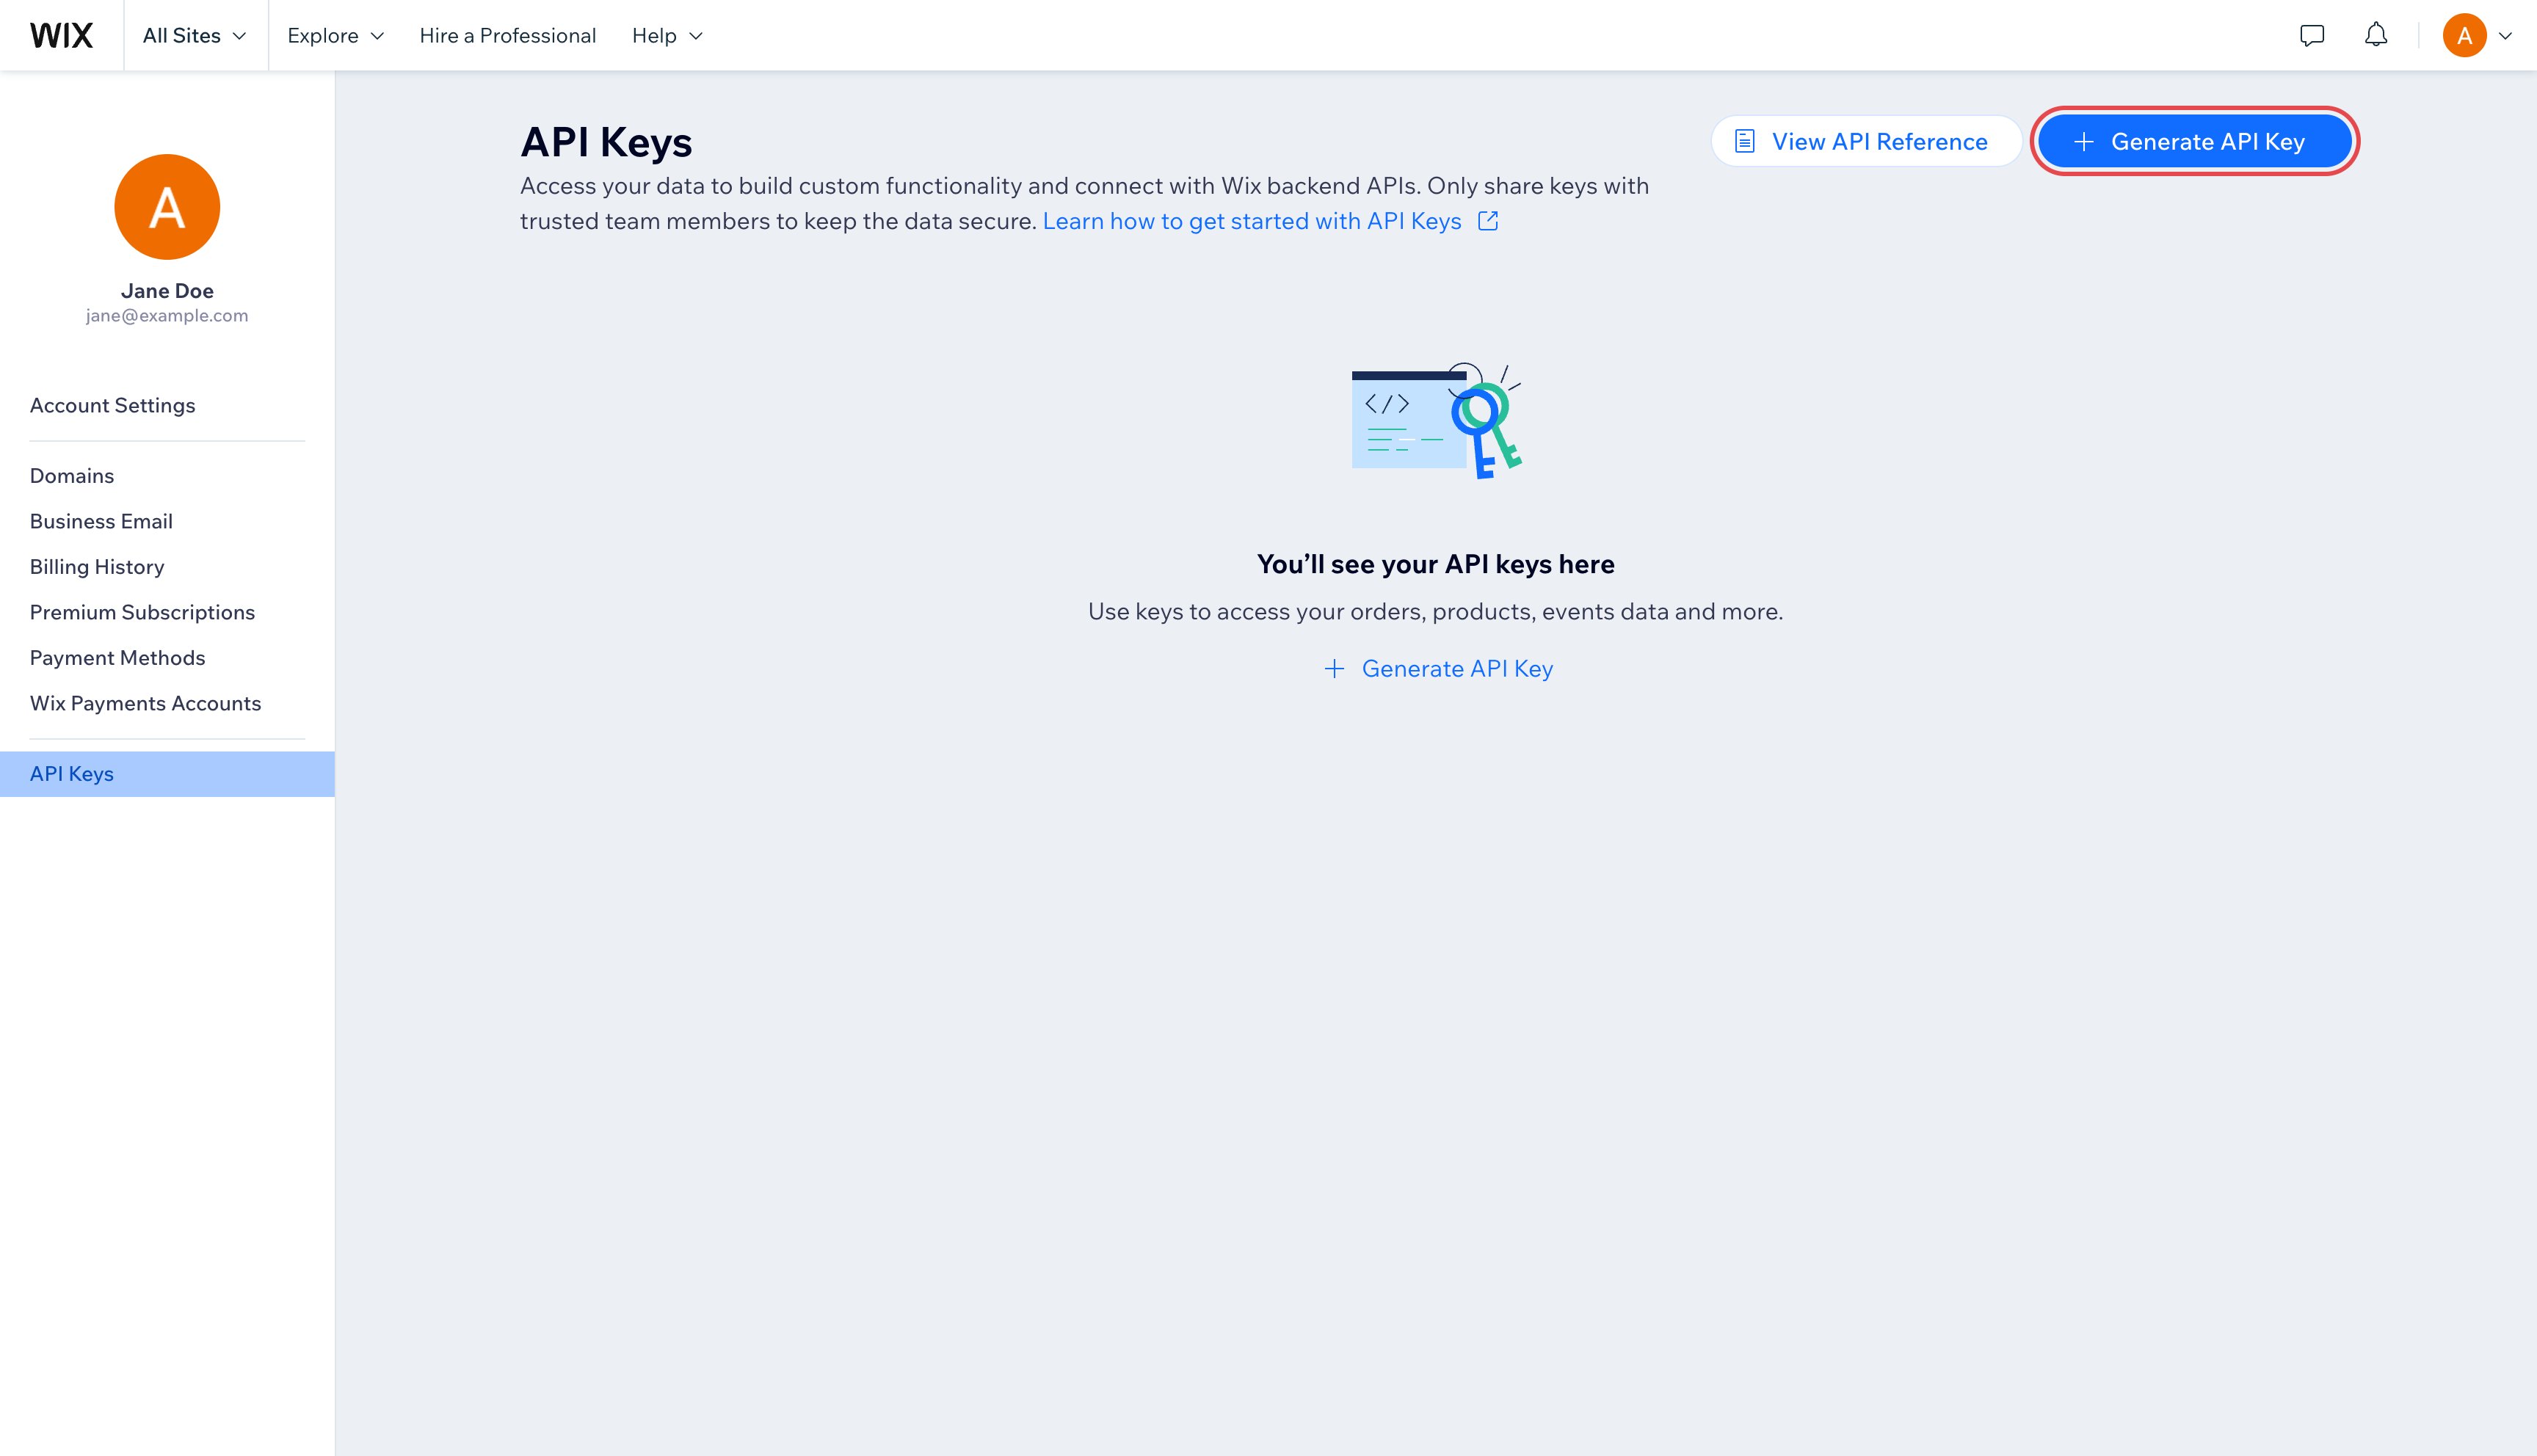Click jane@example.com email text
2537x1456 pixels.
coord(167,316)
